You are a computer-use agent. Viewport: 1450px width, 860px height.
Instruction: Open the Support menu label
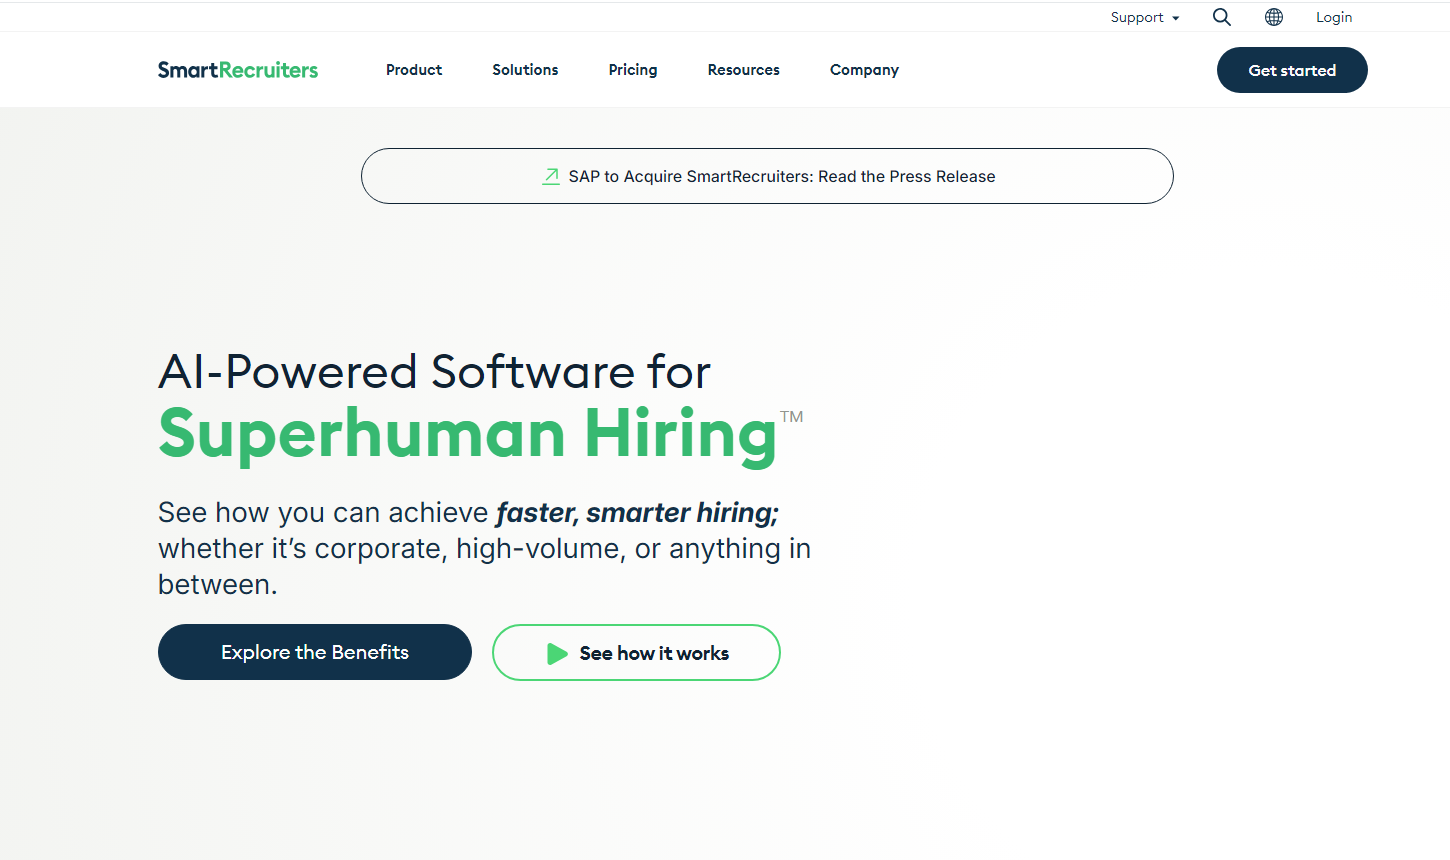1136,17
